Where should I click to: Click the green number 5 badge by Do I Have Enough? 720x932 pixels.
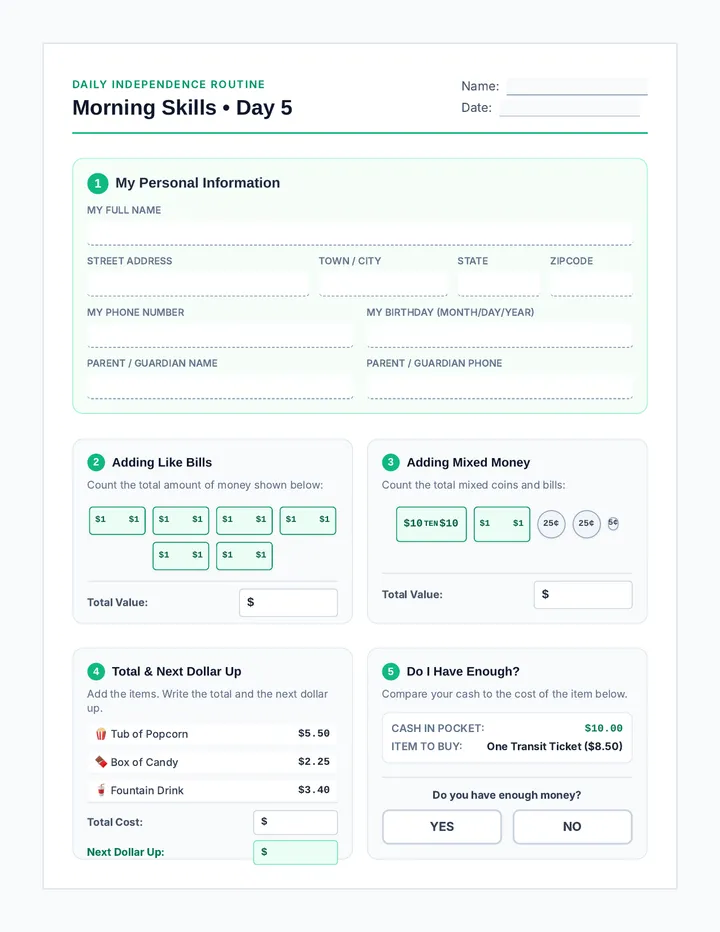pyautogui.click(x=391, y=671)
